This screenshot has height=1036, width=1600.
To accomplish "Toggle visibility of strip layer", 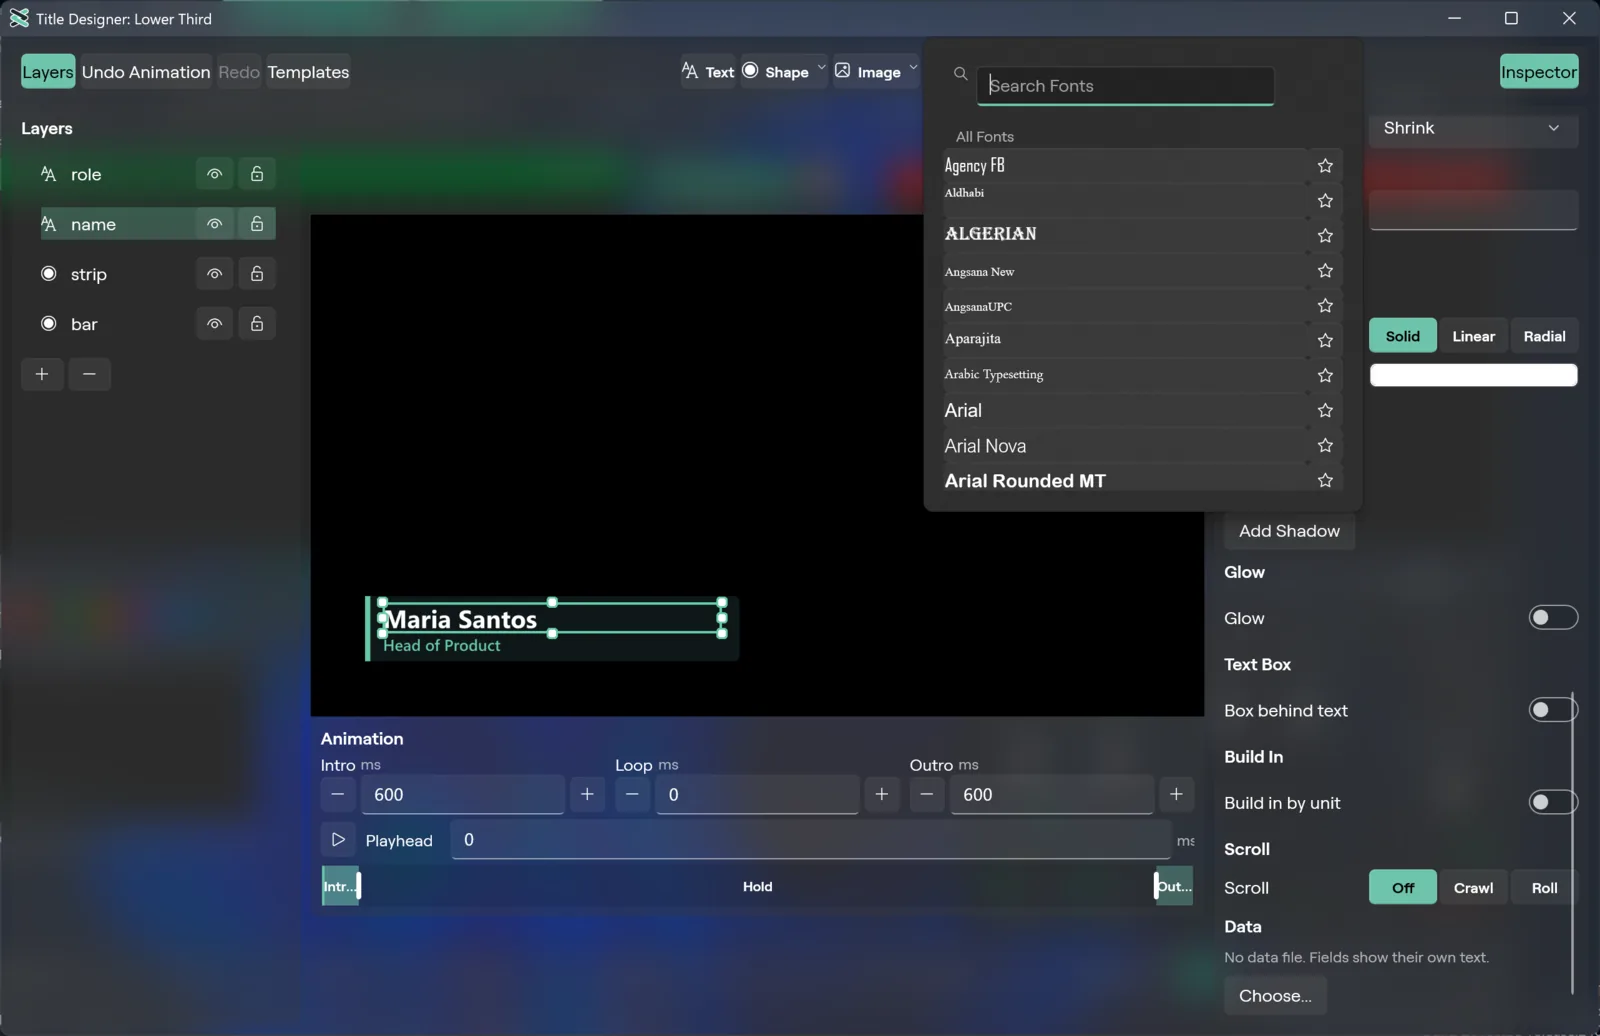I will [214, 274].
